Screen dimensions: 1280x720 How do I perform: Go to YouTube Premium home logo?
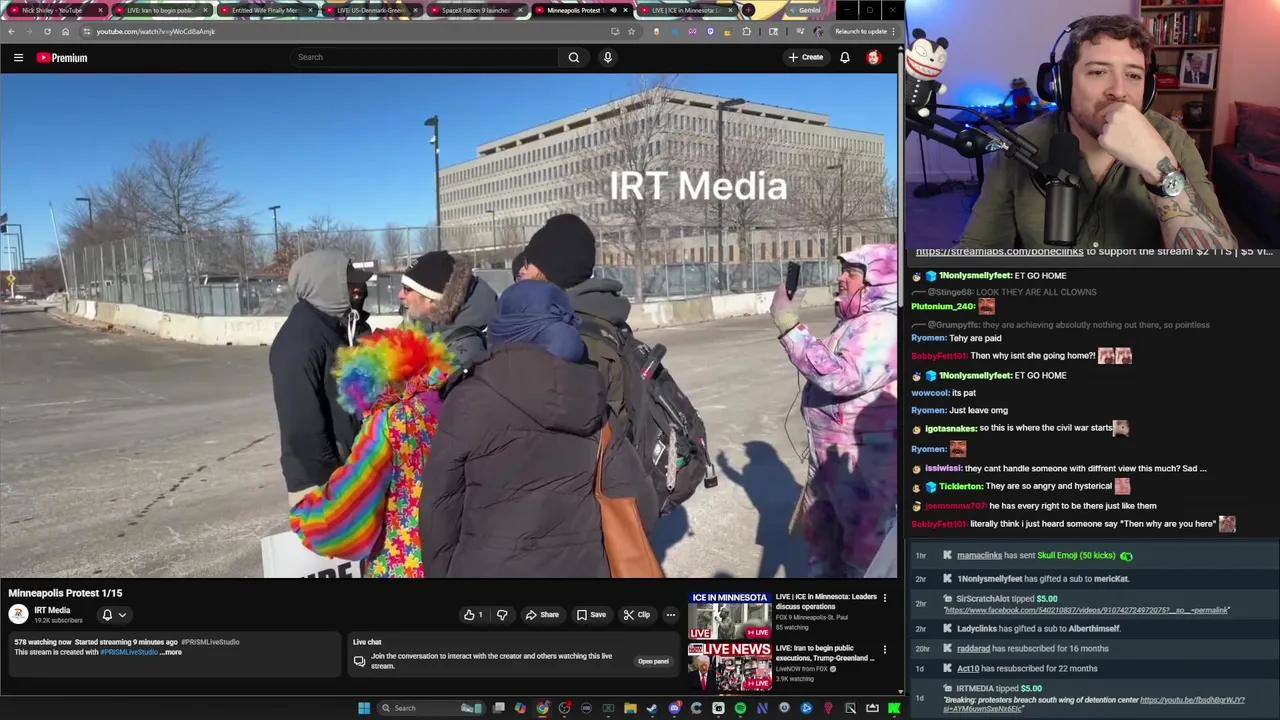(x=62, y=58)
